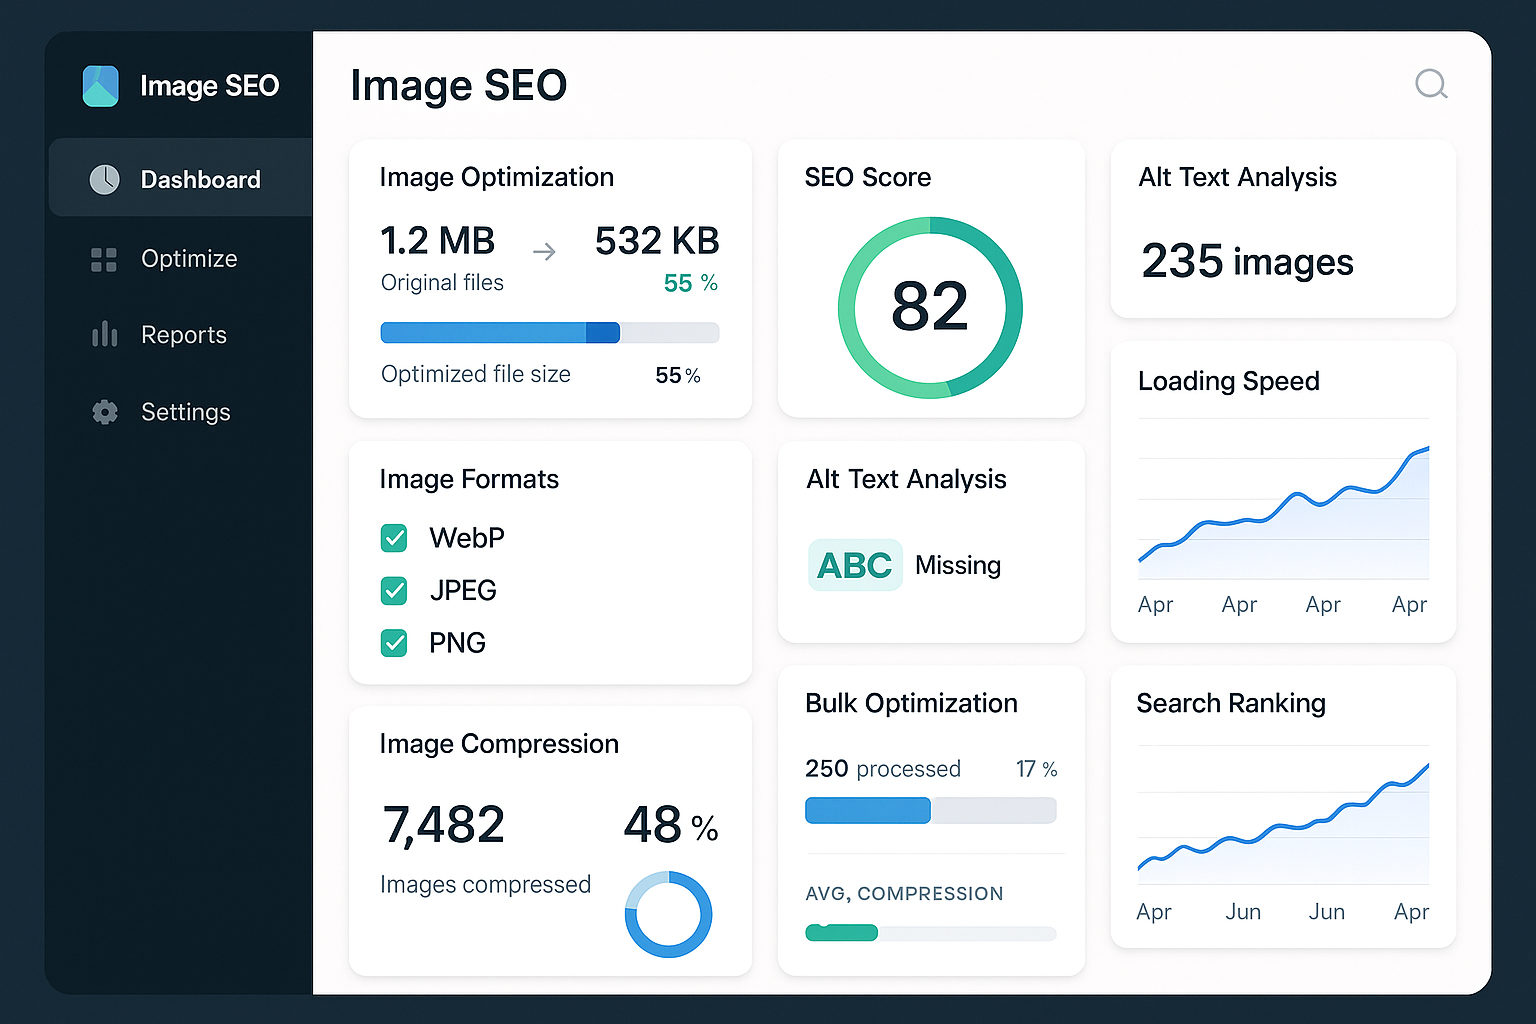Image resolution: width=1536 pixels, height=1024 pixels.
Task: Click the Settings gear icon
Action: (x=104, y=412)
